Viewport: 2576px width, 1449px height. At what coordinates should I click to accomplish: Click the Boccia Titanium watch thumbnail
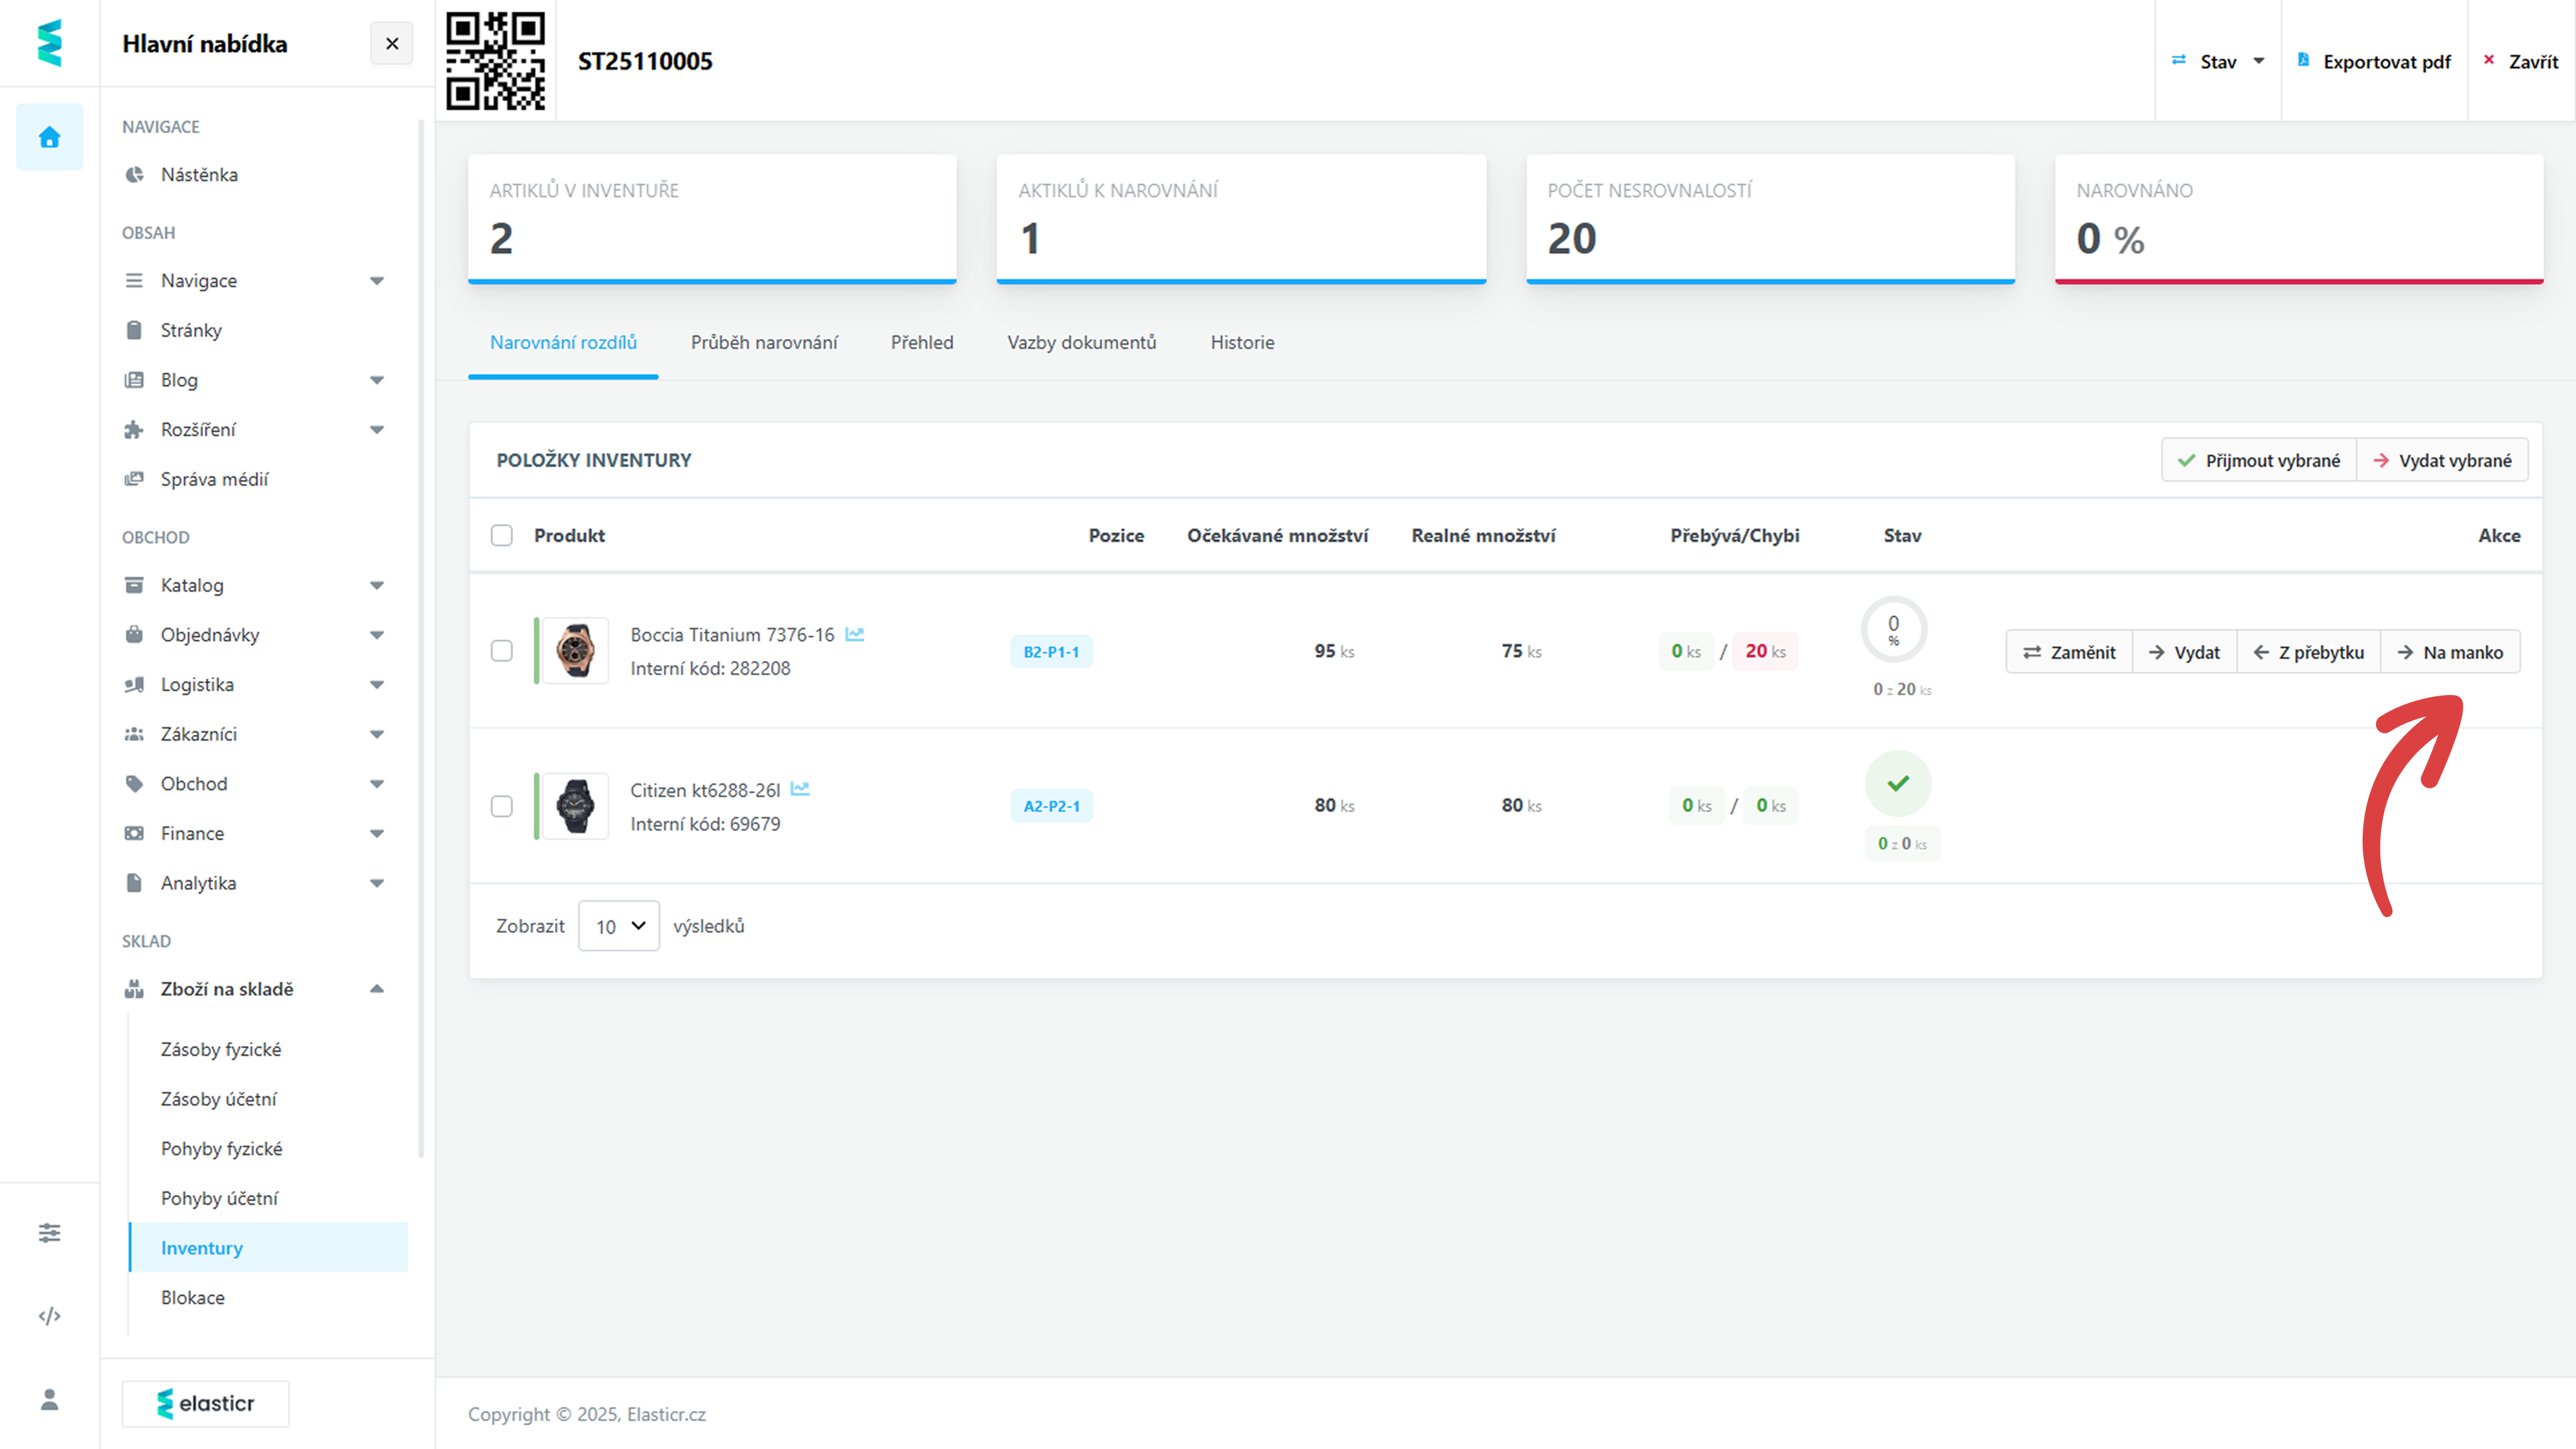575,651
